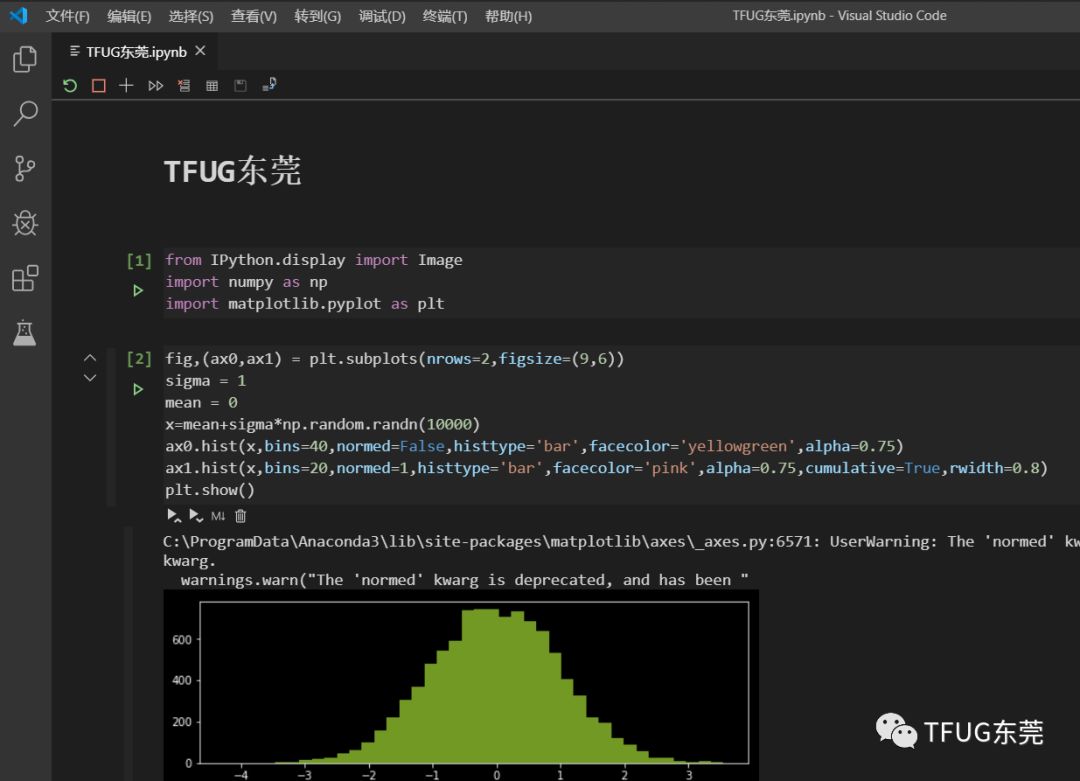Image resolution: width=1080 pixels, height=781 pixels.
Task: Open the Explorer view in activity bar
Action: tap(25, 59)
